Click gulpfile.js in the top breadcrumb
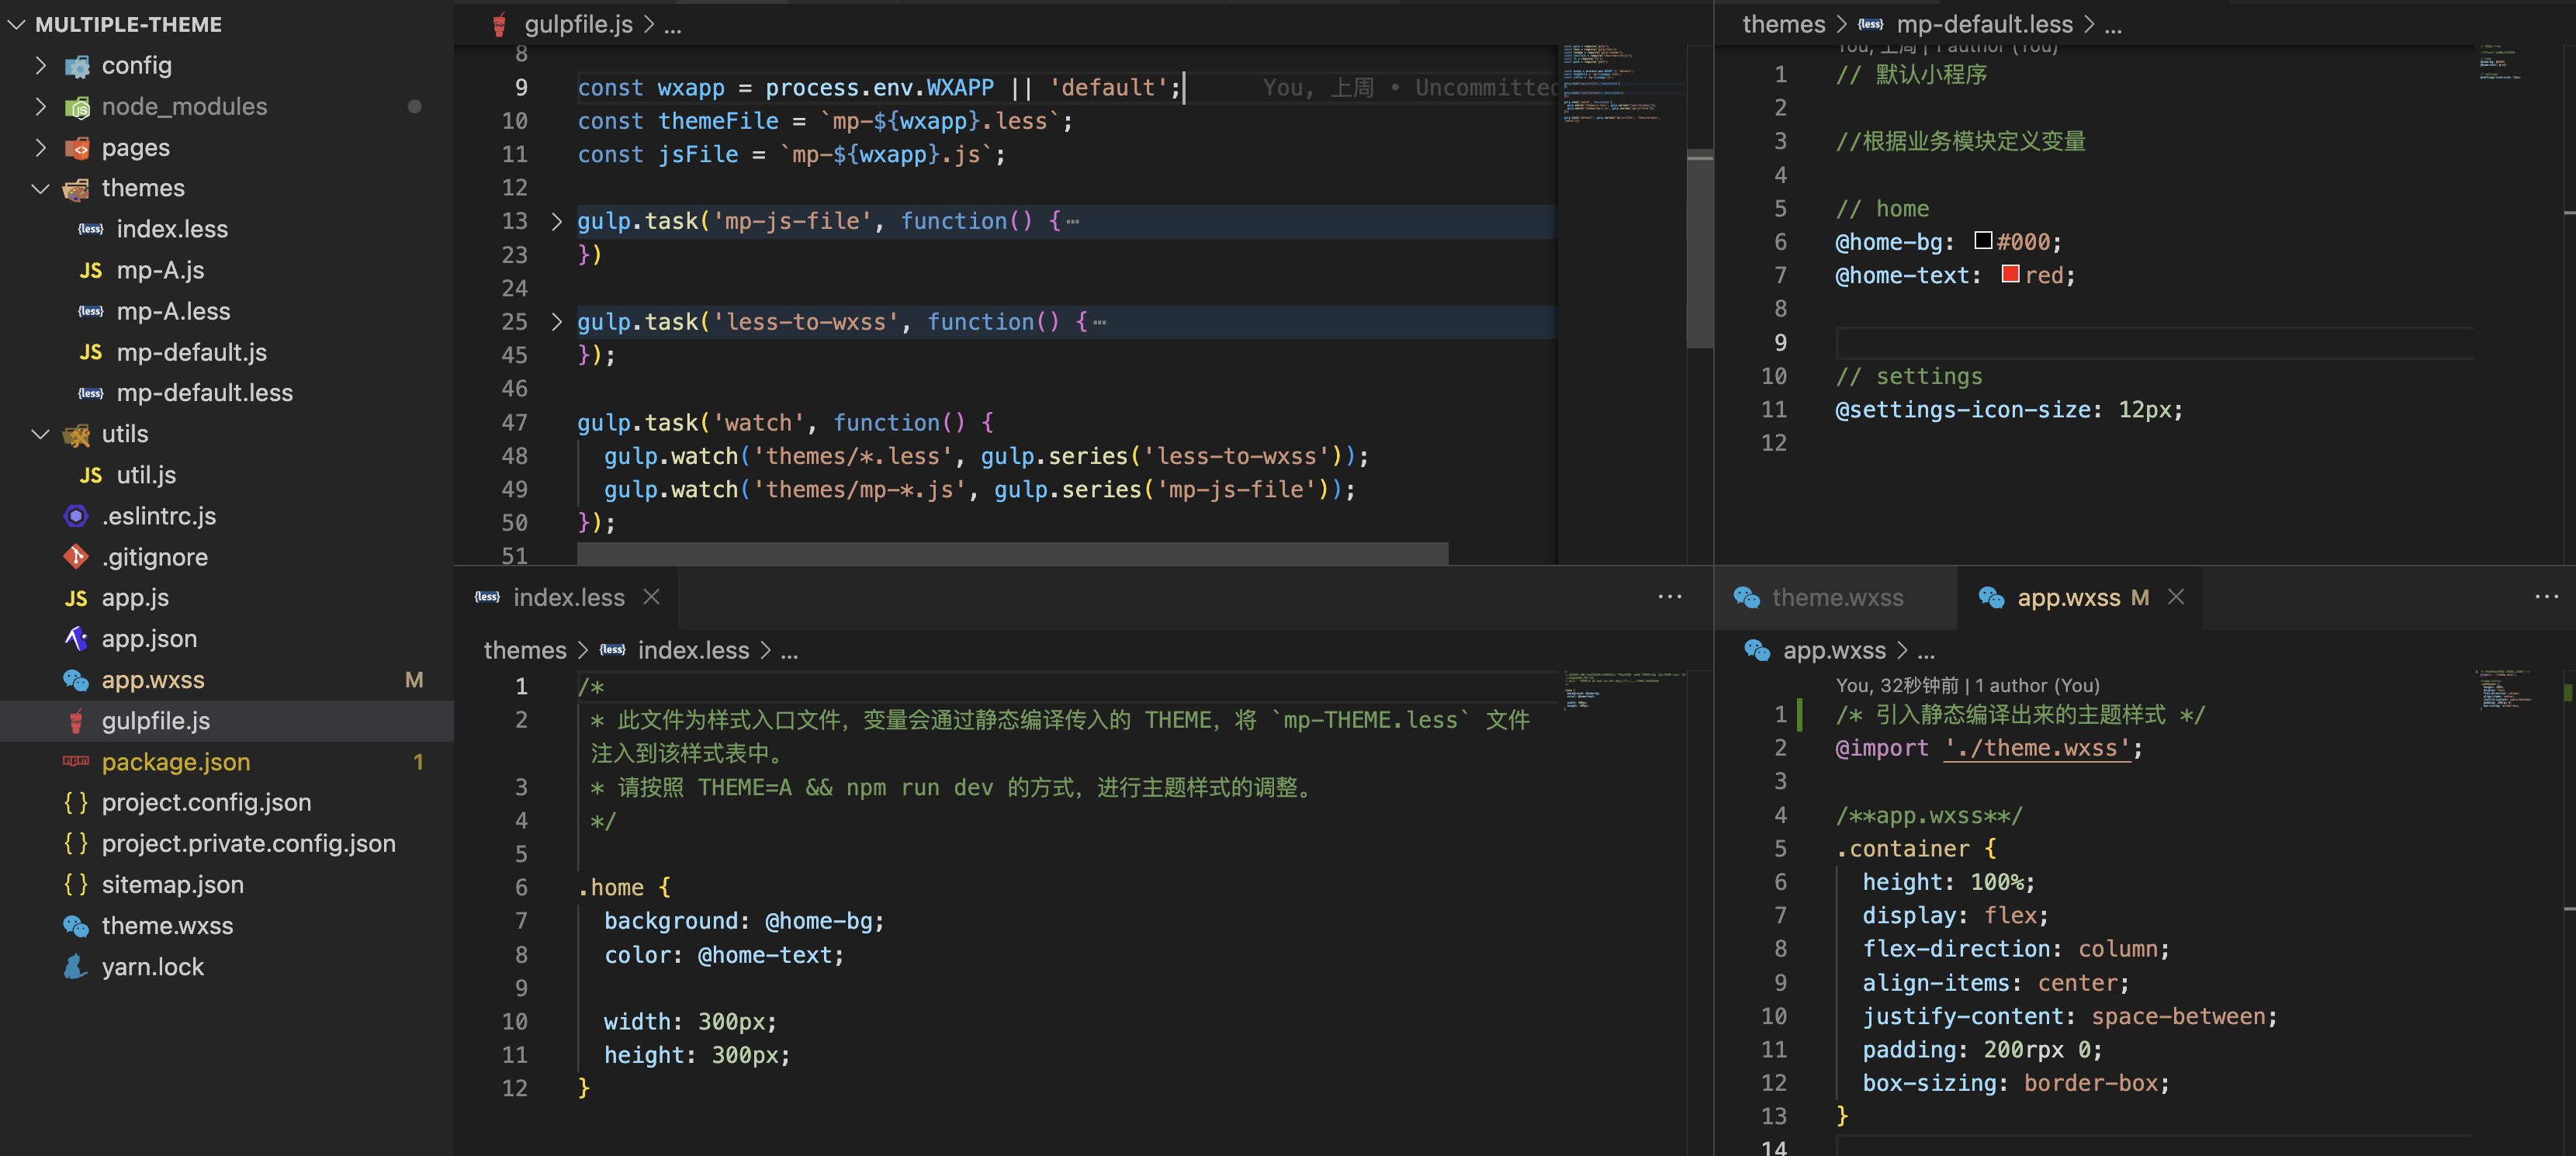 click(578, 24)
